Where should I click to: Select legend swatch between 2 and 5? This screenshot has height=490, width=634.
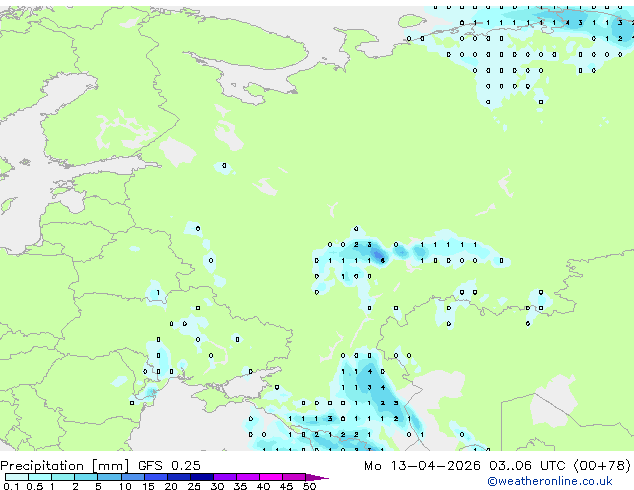86,477
